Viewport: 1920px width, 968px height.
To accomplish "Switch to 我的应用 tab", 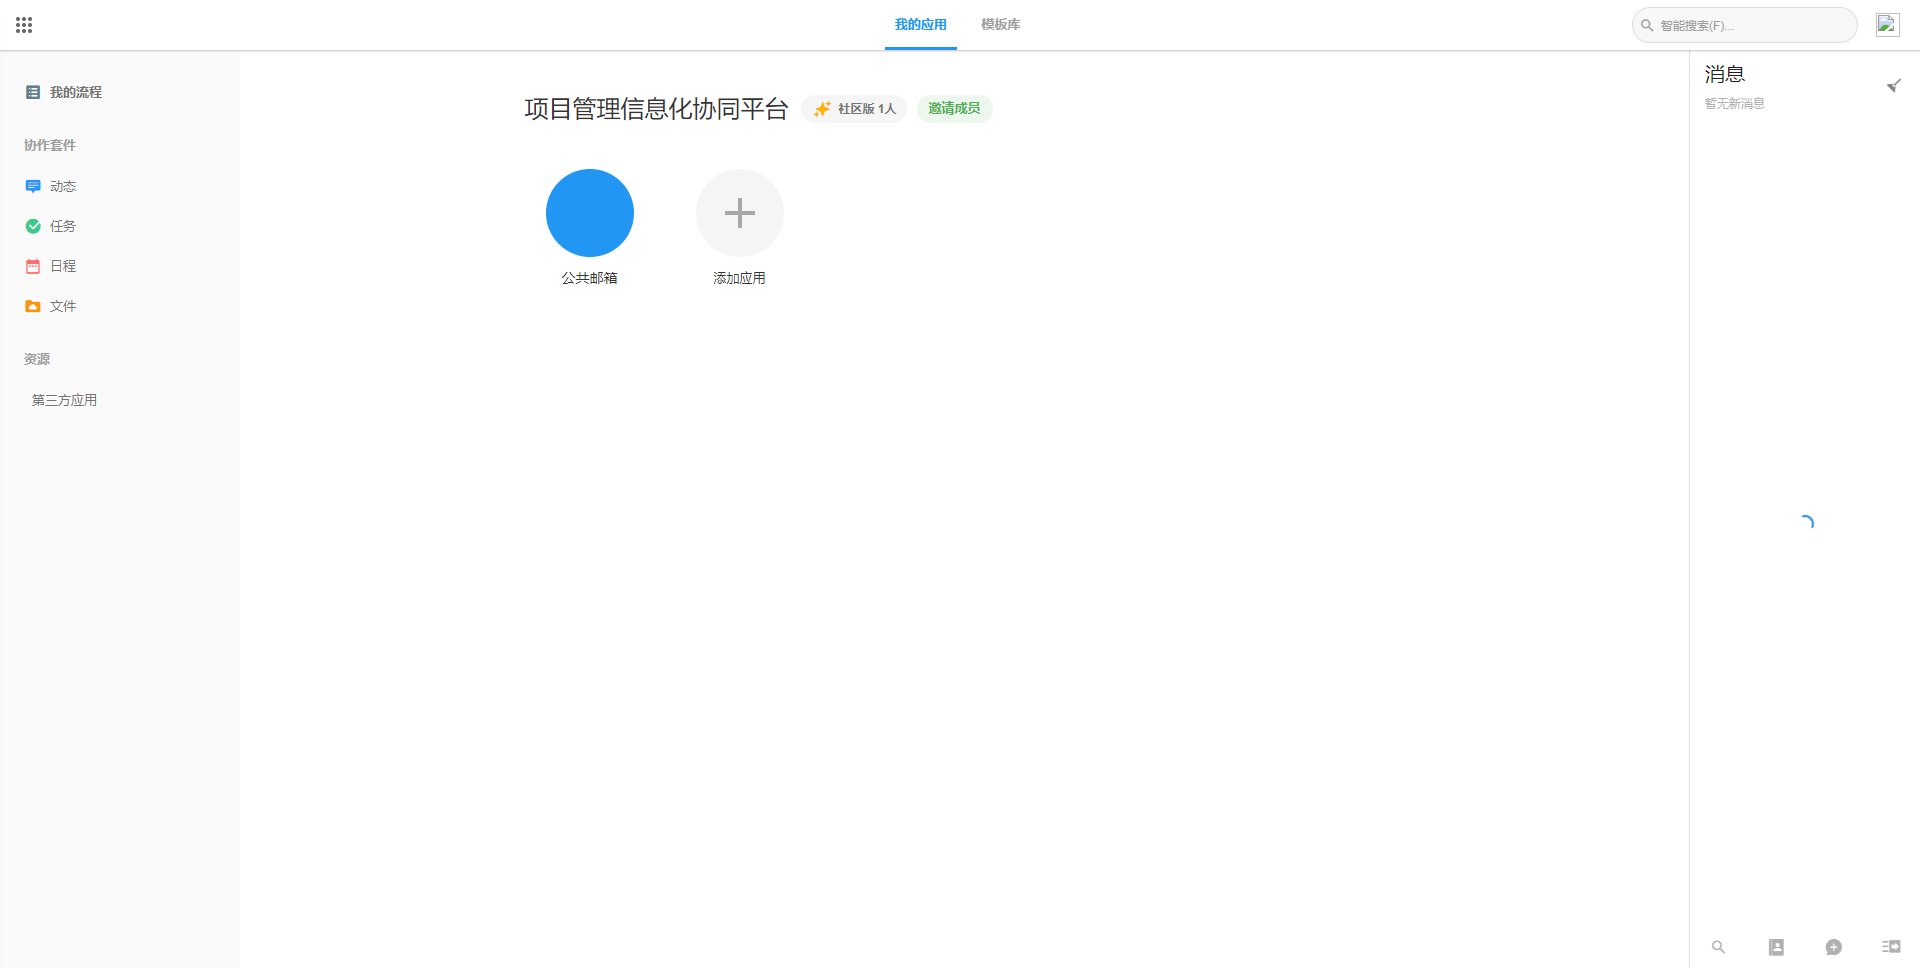I will click(x=920, y=25).
